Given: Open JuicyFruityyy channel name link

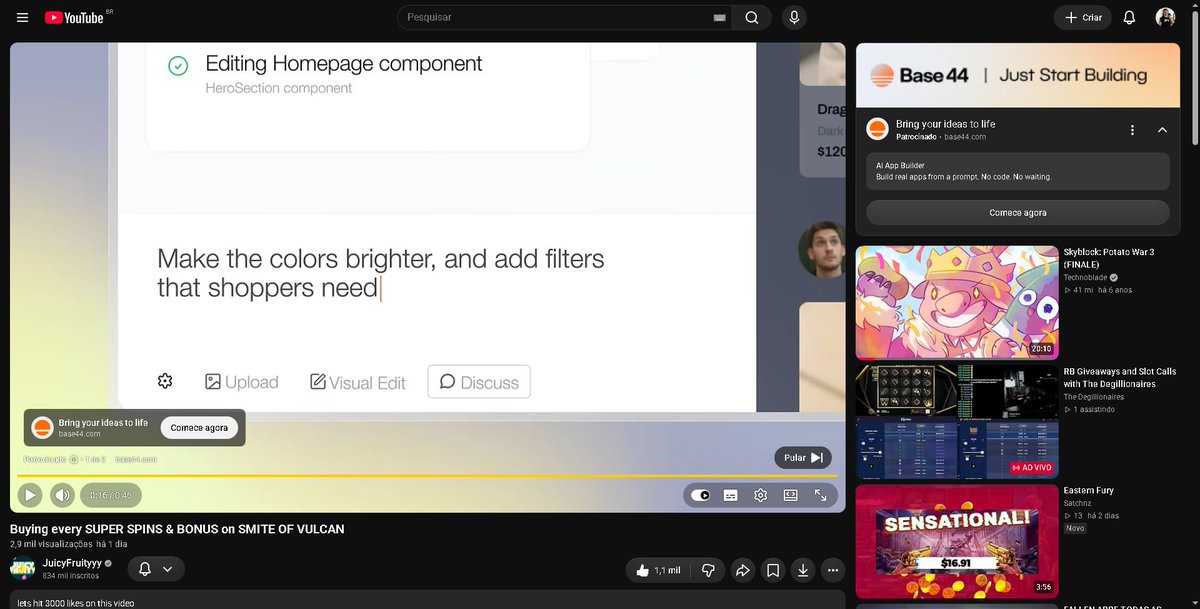Looking at the screenshot, I should pos(72,564).
